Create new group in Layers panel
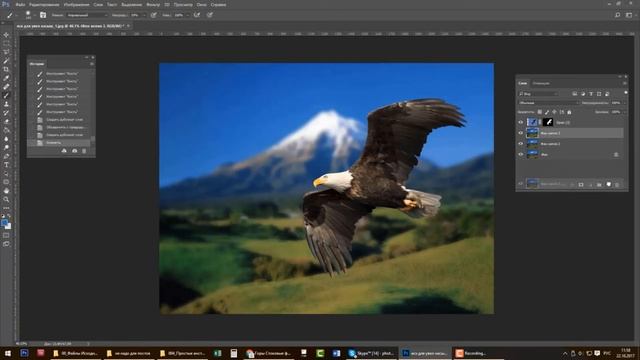The image size is (640, 360). (599, 185)
